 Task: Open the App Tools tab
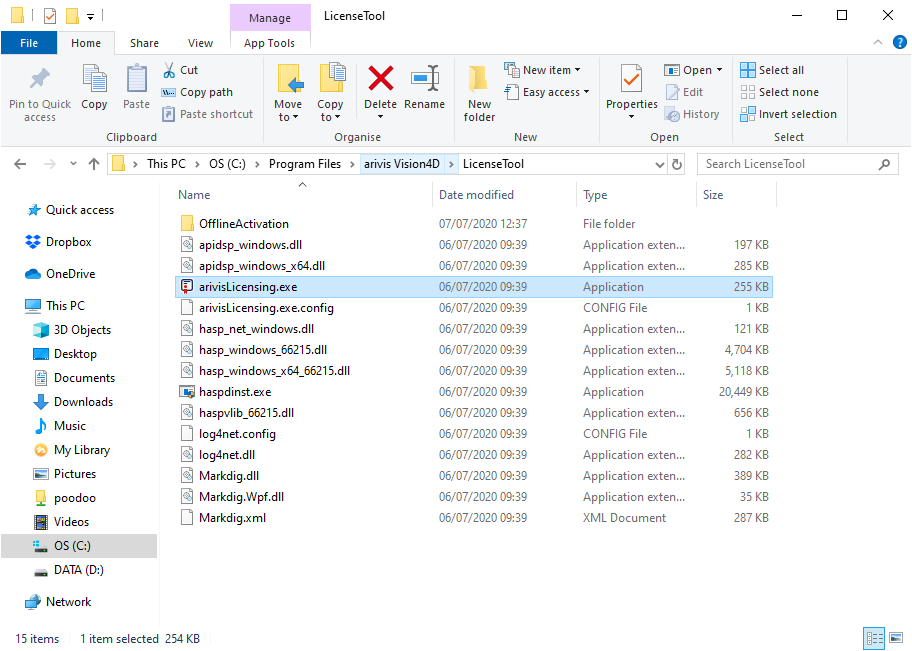coord(269,43)
